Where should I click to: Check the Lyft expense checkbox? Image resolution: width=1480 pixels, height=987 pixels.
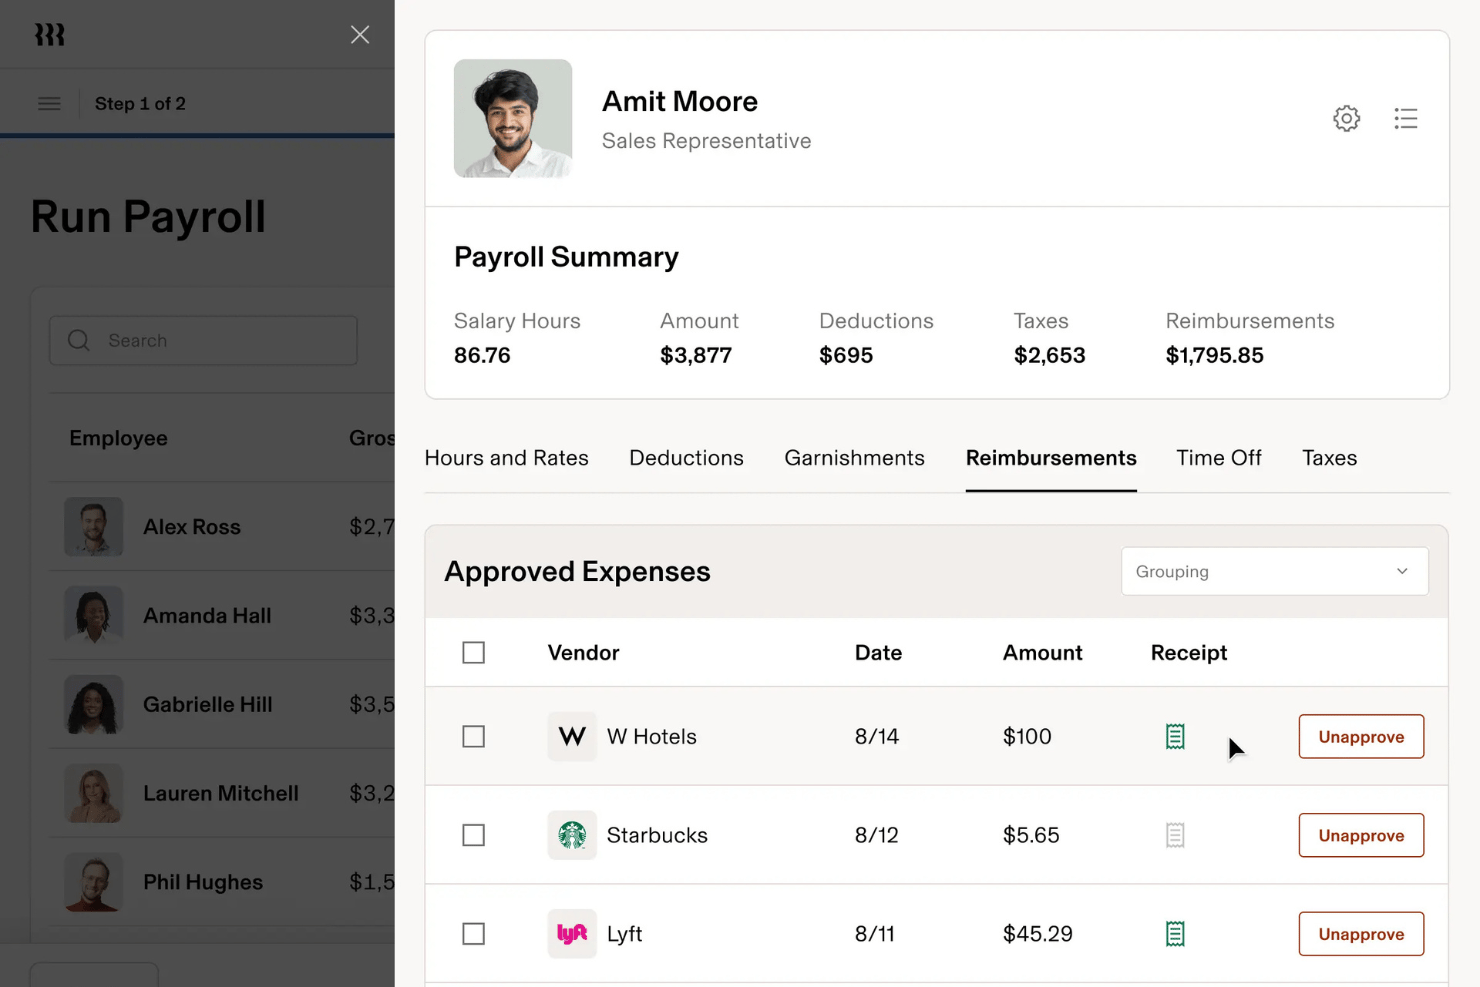pyautogui.click(x=474, y=934)
